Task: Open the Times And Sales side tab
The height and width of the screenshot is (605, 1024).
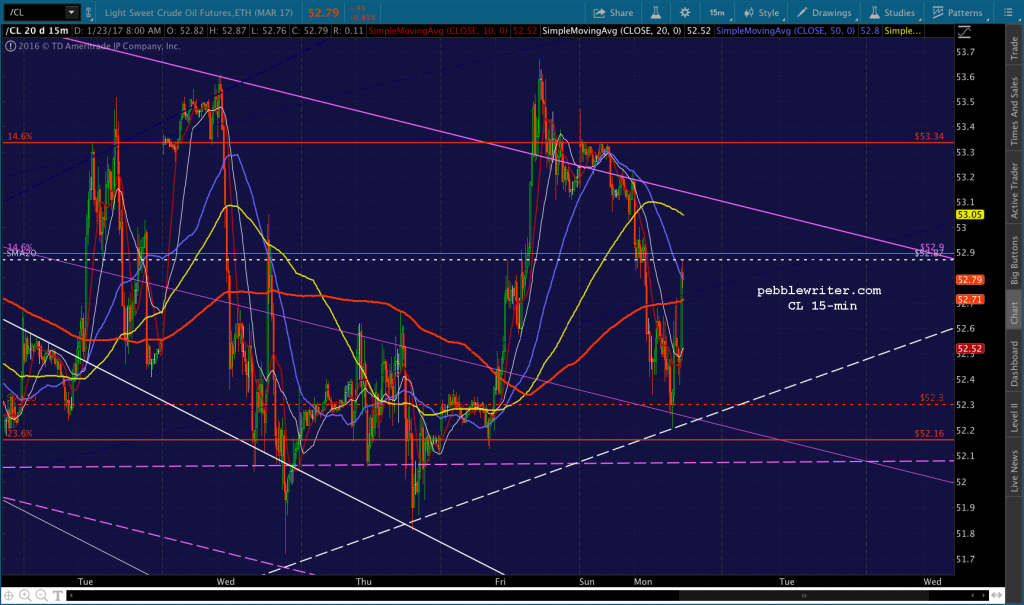Action: [1014, 111]
